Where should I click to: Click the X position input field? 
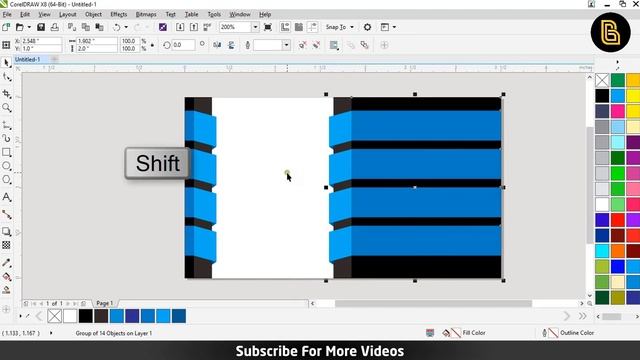(41, 41)
